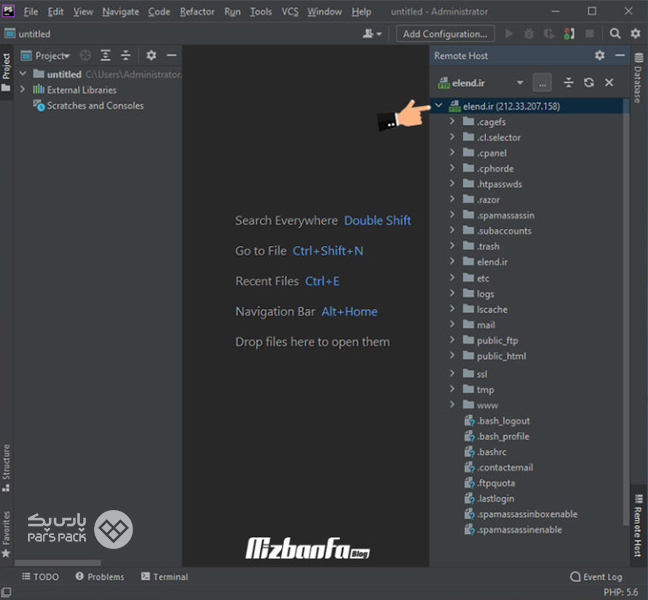Click Run with Coverage icon
This screenshot has height=600, width=648.
549,33
